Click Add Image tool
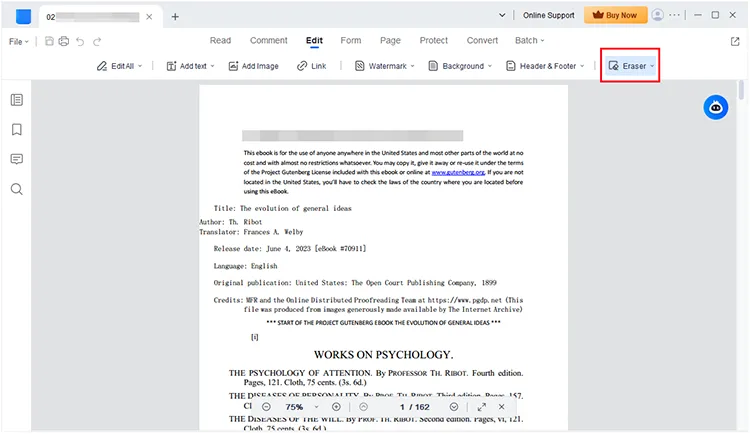750x434 pixels. (x=254, y=66)
